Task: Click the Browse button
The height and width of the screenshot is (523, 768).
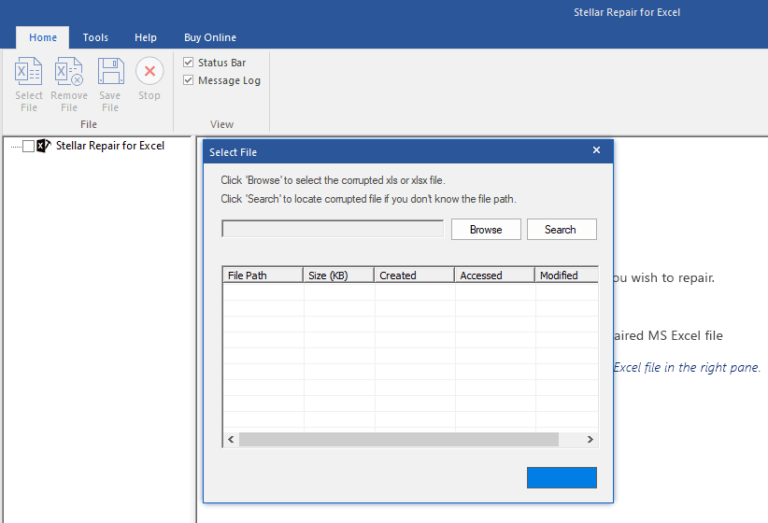Action: (486, 229)
